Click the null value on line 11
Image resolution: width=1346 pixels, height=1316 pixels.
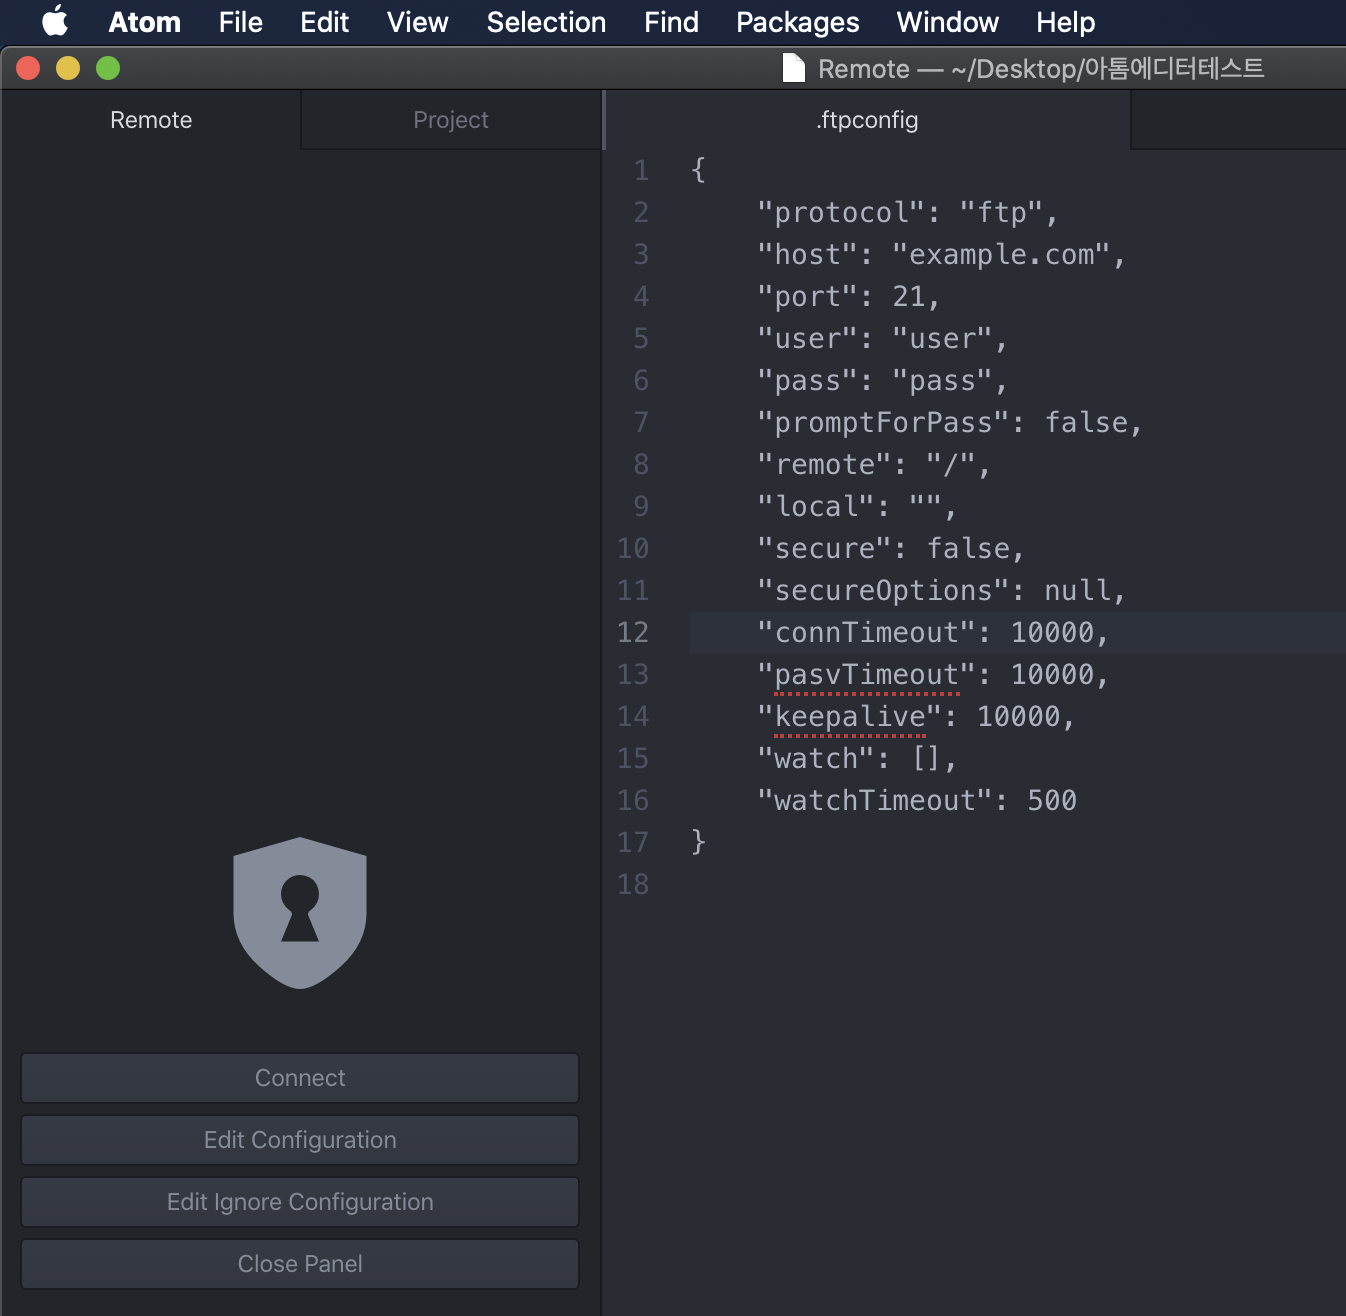[1077, 591]
